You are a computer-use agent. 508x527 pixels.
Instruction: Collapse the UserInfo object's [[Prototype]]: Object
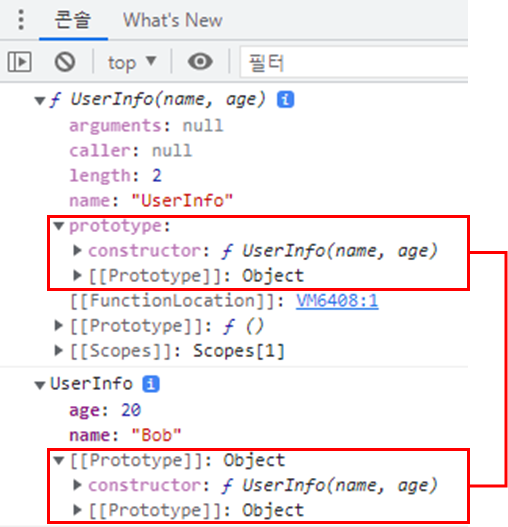point(59,461)
